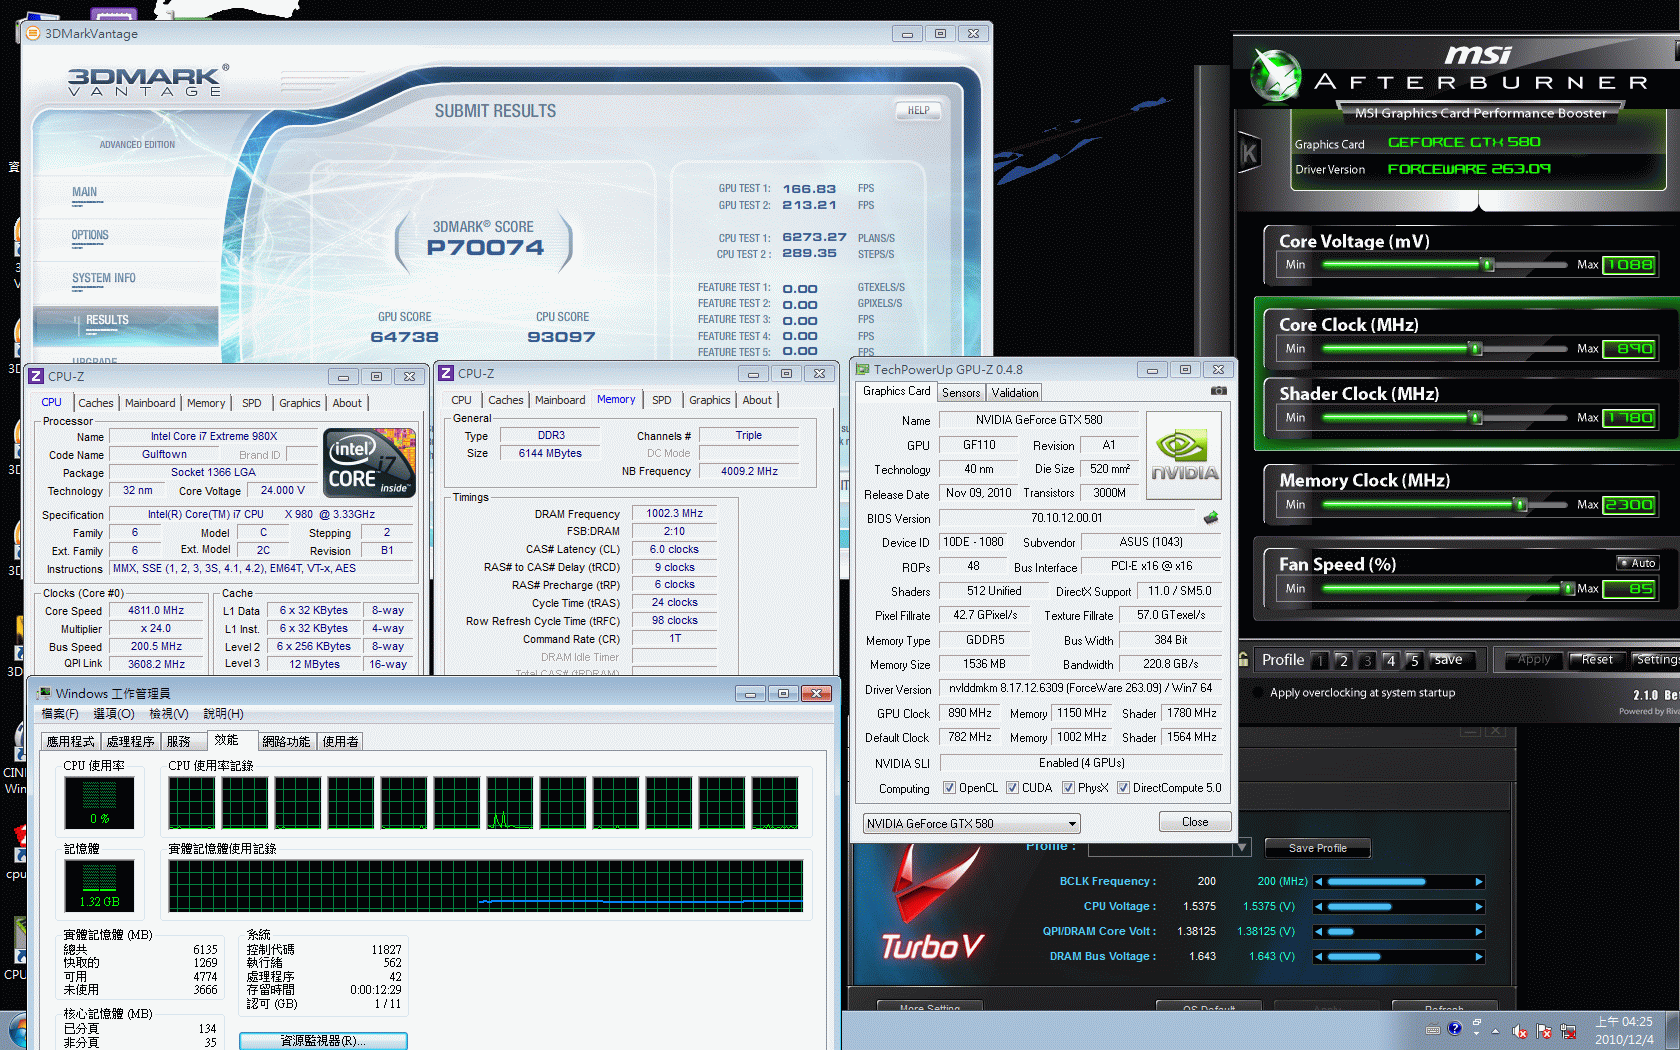This screenshot has width=1680, height=1050.
Task: Click the Afterburner profile lock icon
Action: [x=1243, y=659]
